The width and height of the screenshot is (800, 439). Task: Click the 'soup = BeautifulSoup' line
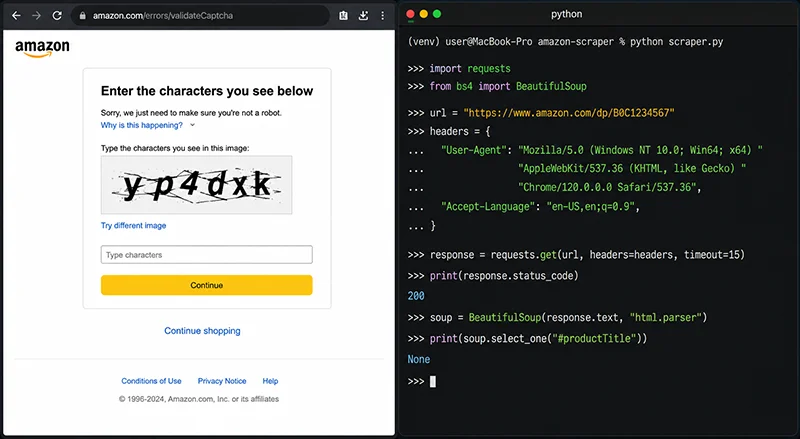(x=557, y=318)
